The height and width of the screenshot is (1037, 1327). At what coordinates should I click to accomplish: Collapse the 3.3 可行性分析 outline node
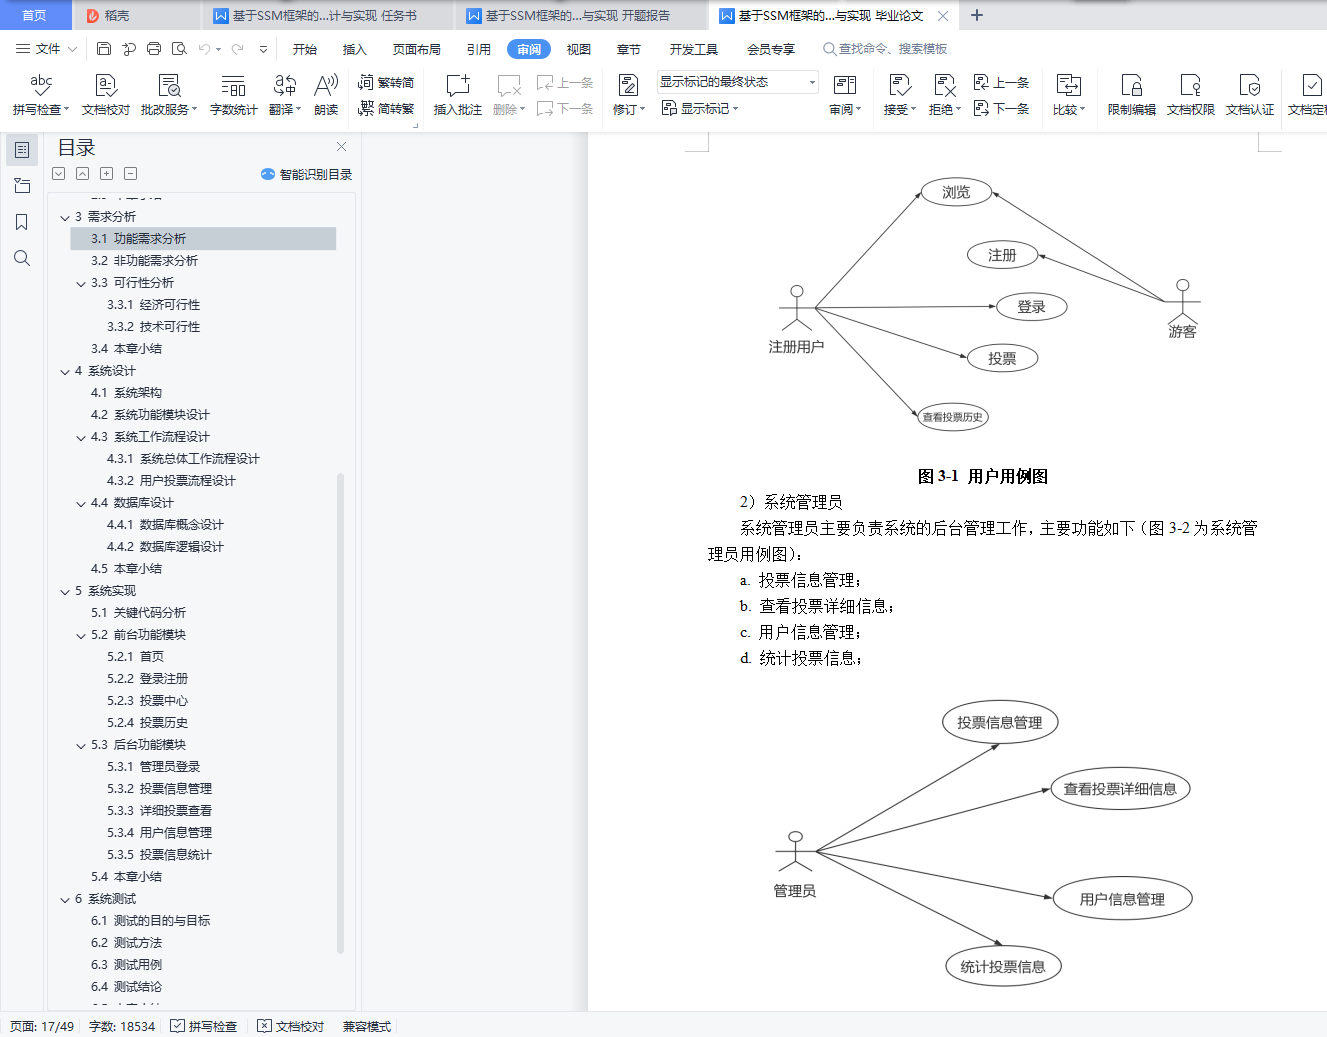click(81, 283)
